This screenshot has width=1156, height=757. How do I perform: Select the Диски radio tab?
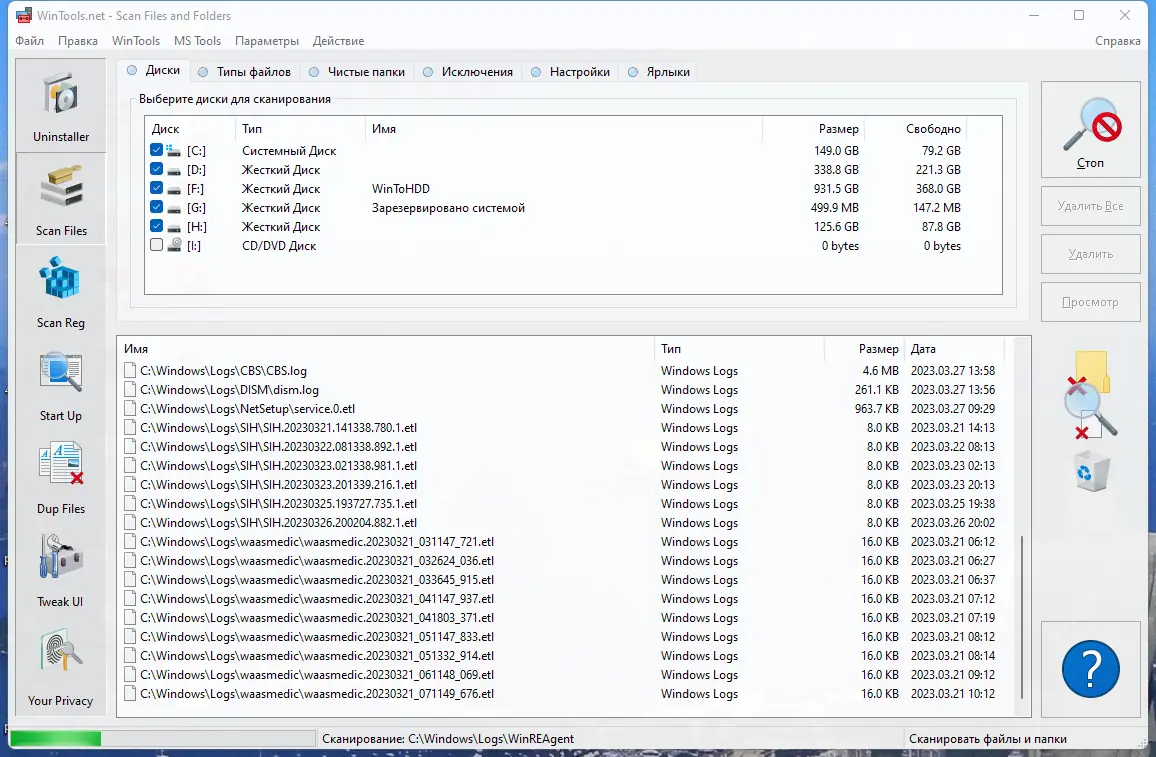click(x=153, y=71)
